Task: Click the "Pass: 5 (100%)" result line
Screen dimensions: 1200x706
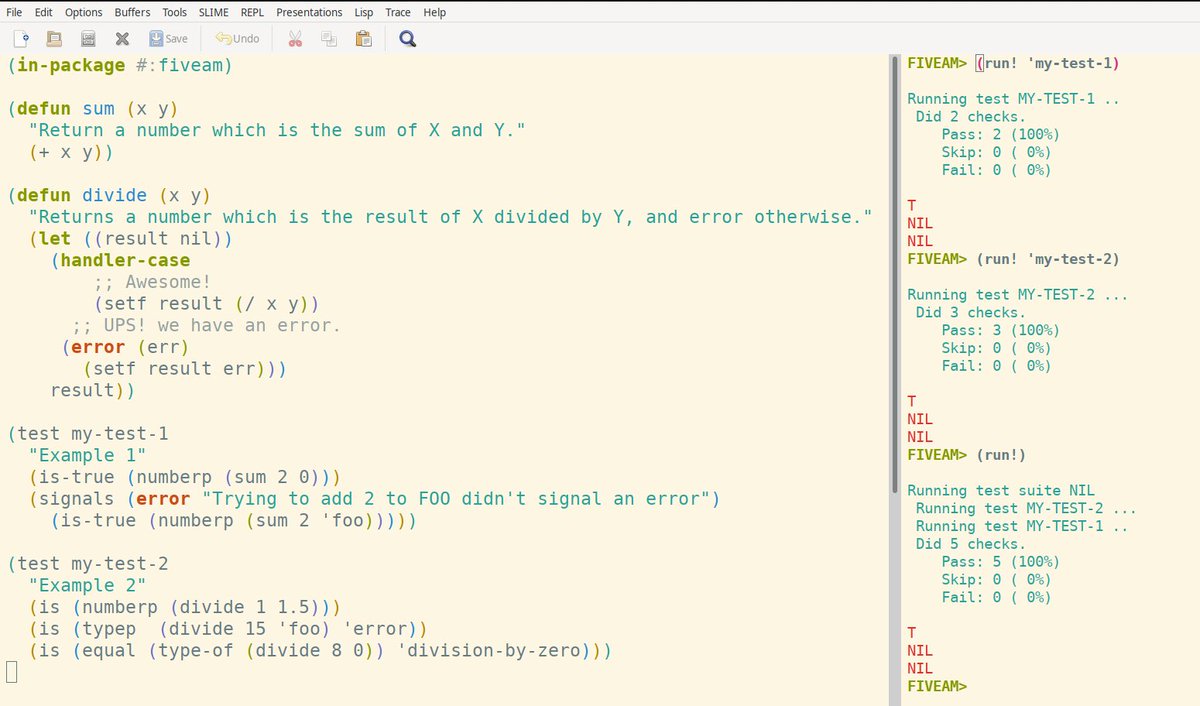Action: click(x=1001, y=562)
